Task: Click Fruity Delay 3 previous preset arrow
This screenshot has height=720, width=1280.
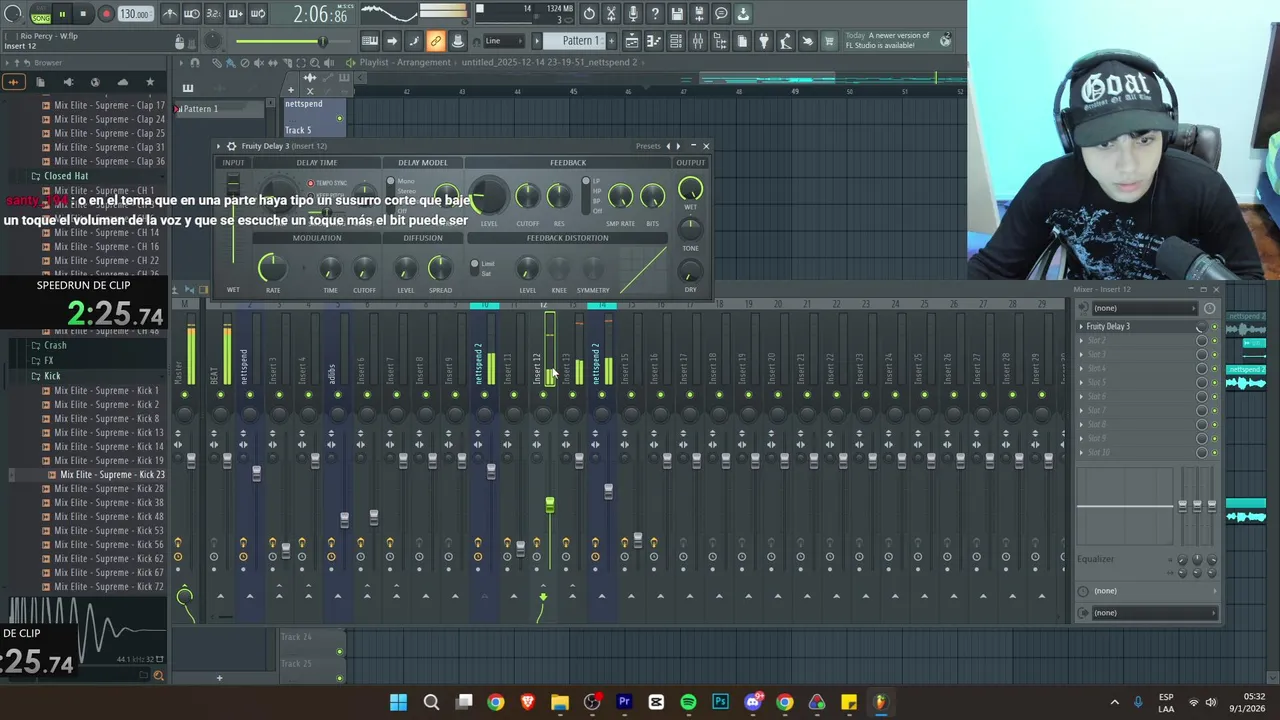Action: coord(668,146)
